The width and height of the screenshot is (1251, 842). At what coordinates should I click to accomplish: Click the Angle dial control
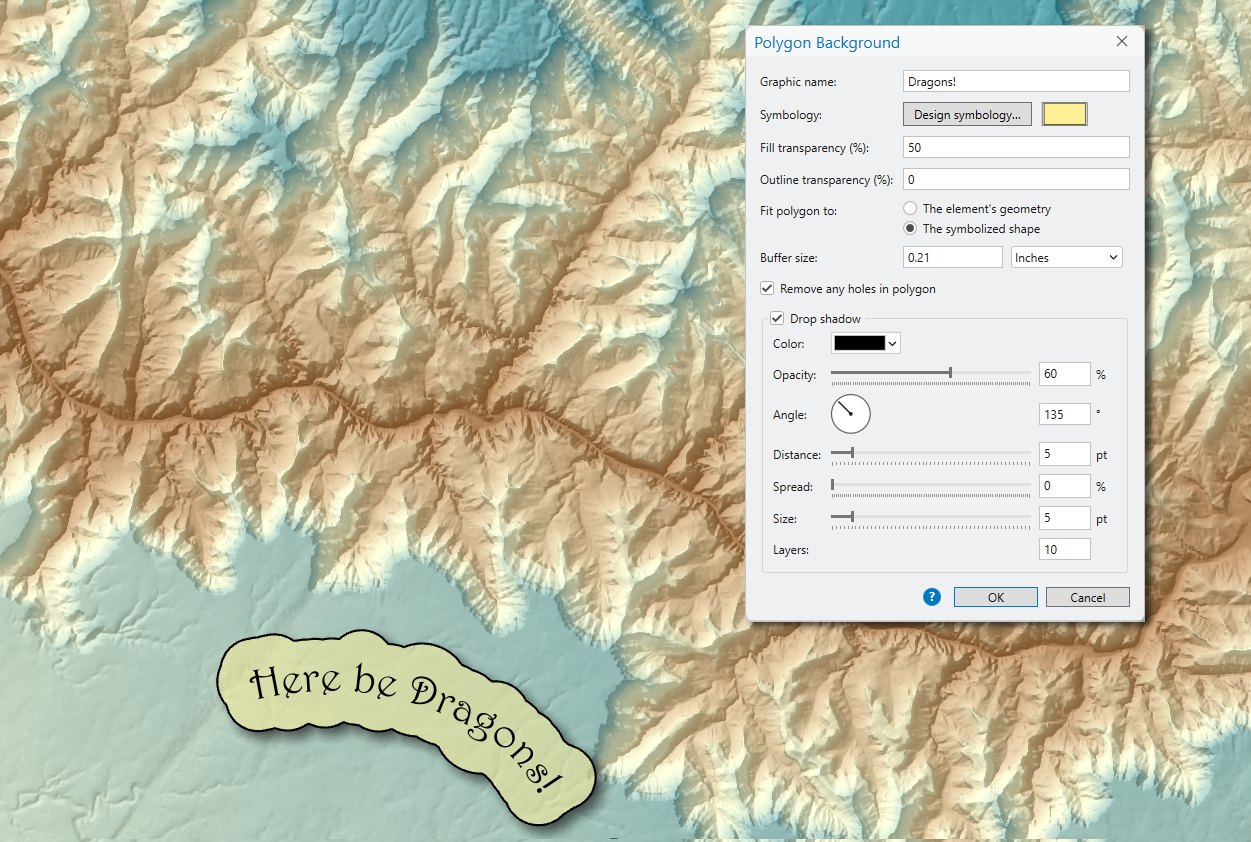pyautogui.click(x=851, y=414)
